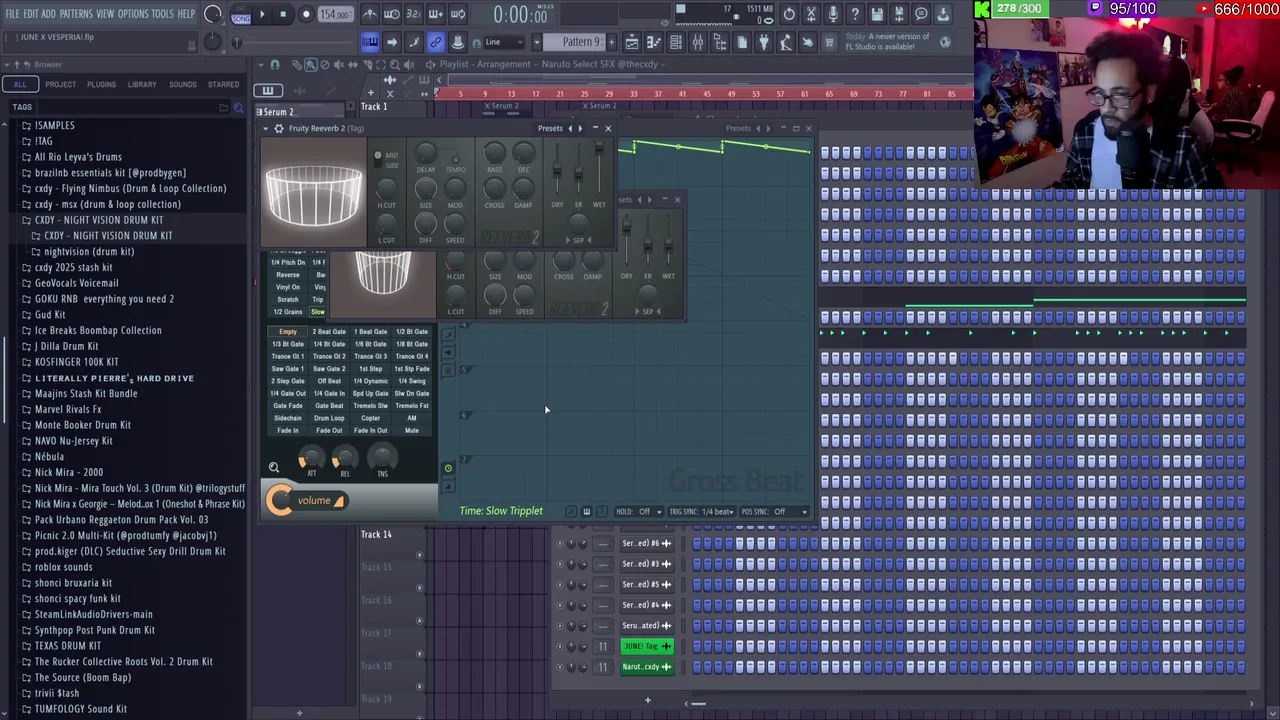The image size is (1280, 720).
Task: Switch to the SOUNDS browser tab
Action: 183,84
